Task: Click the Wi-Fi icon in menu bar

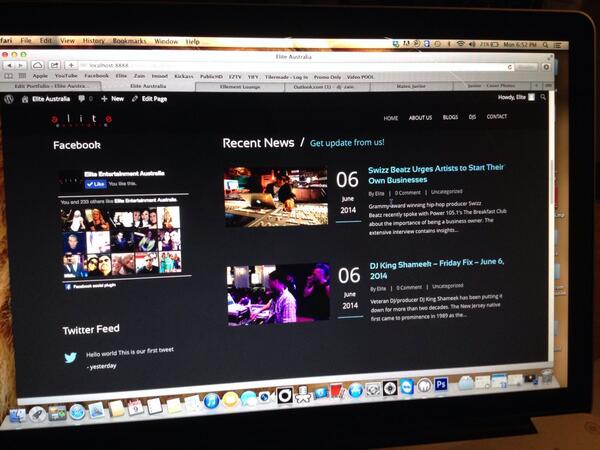Action: 461,44
